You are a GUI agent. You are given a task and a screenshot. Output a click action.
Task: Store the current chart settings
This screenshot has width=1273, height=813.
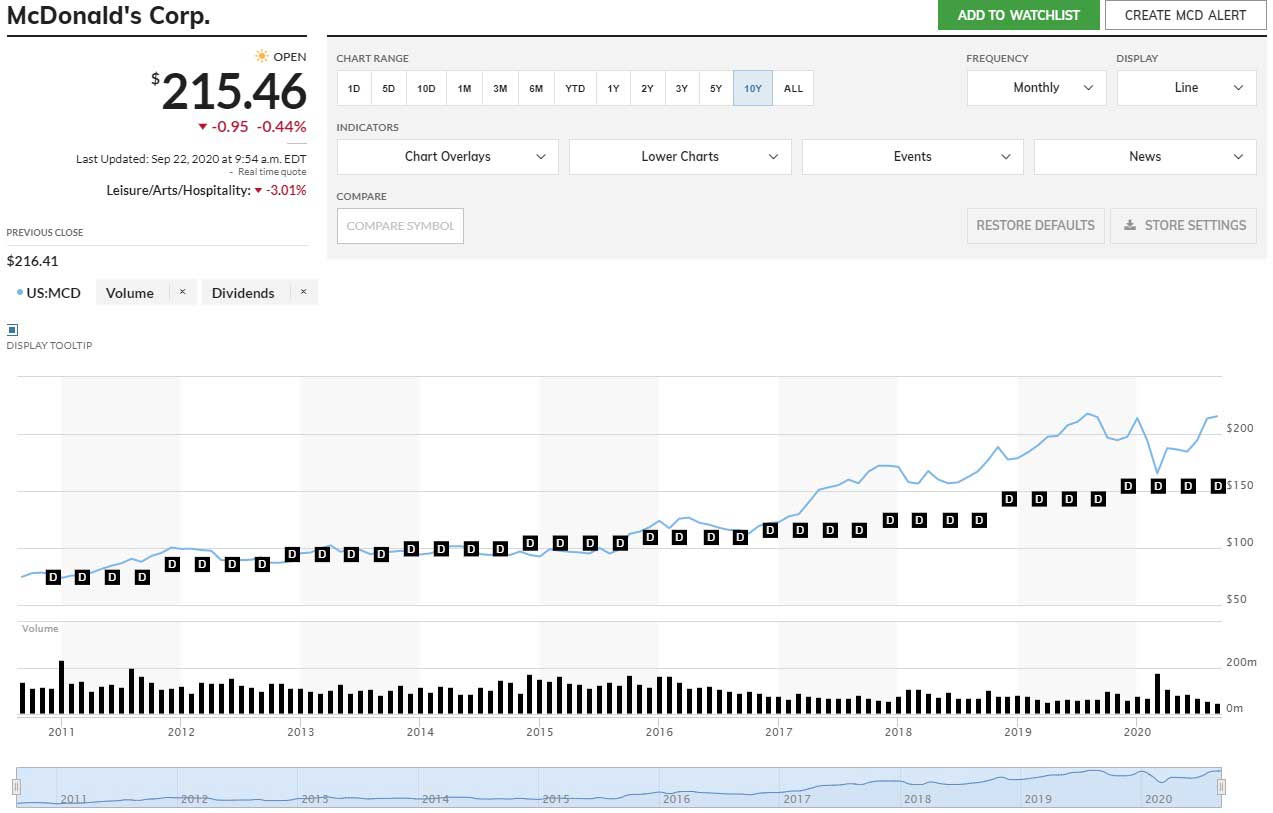(x=1184, y=226)
